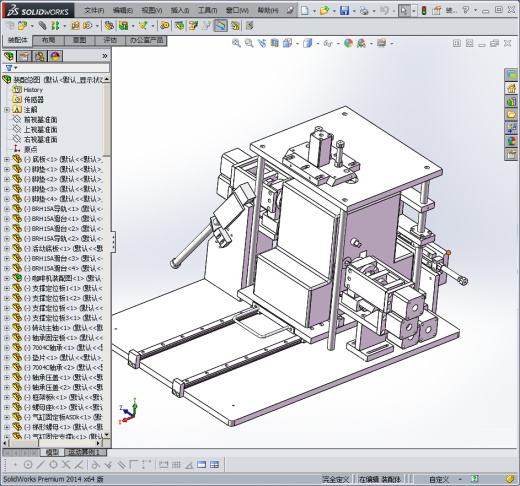This screenshot has width=520, height=486.
Task: Click the New document icon
Action: pos(304,11)
